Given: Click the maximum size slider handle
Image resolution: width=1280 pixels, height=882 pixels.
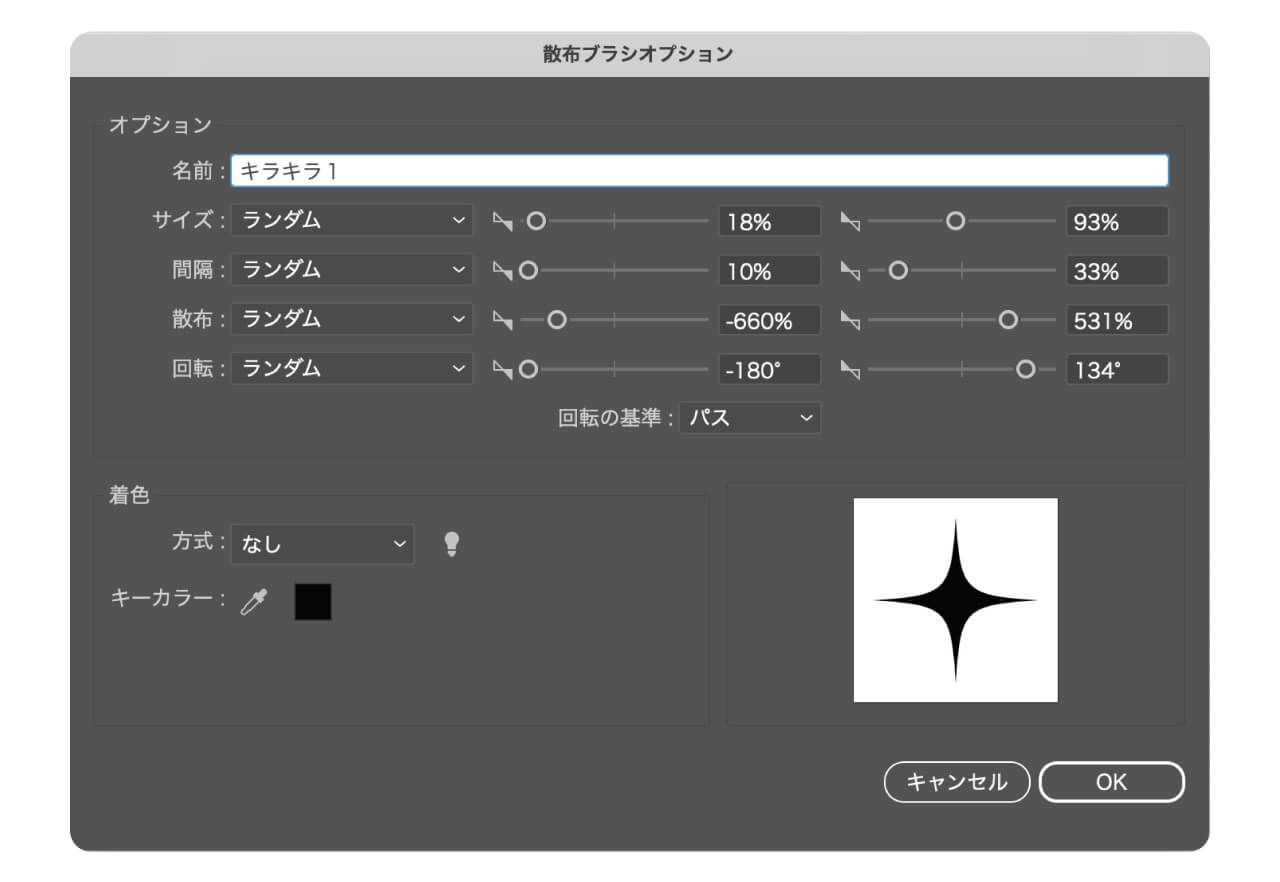Looking at the screenshot, I should coord(956,221).
